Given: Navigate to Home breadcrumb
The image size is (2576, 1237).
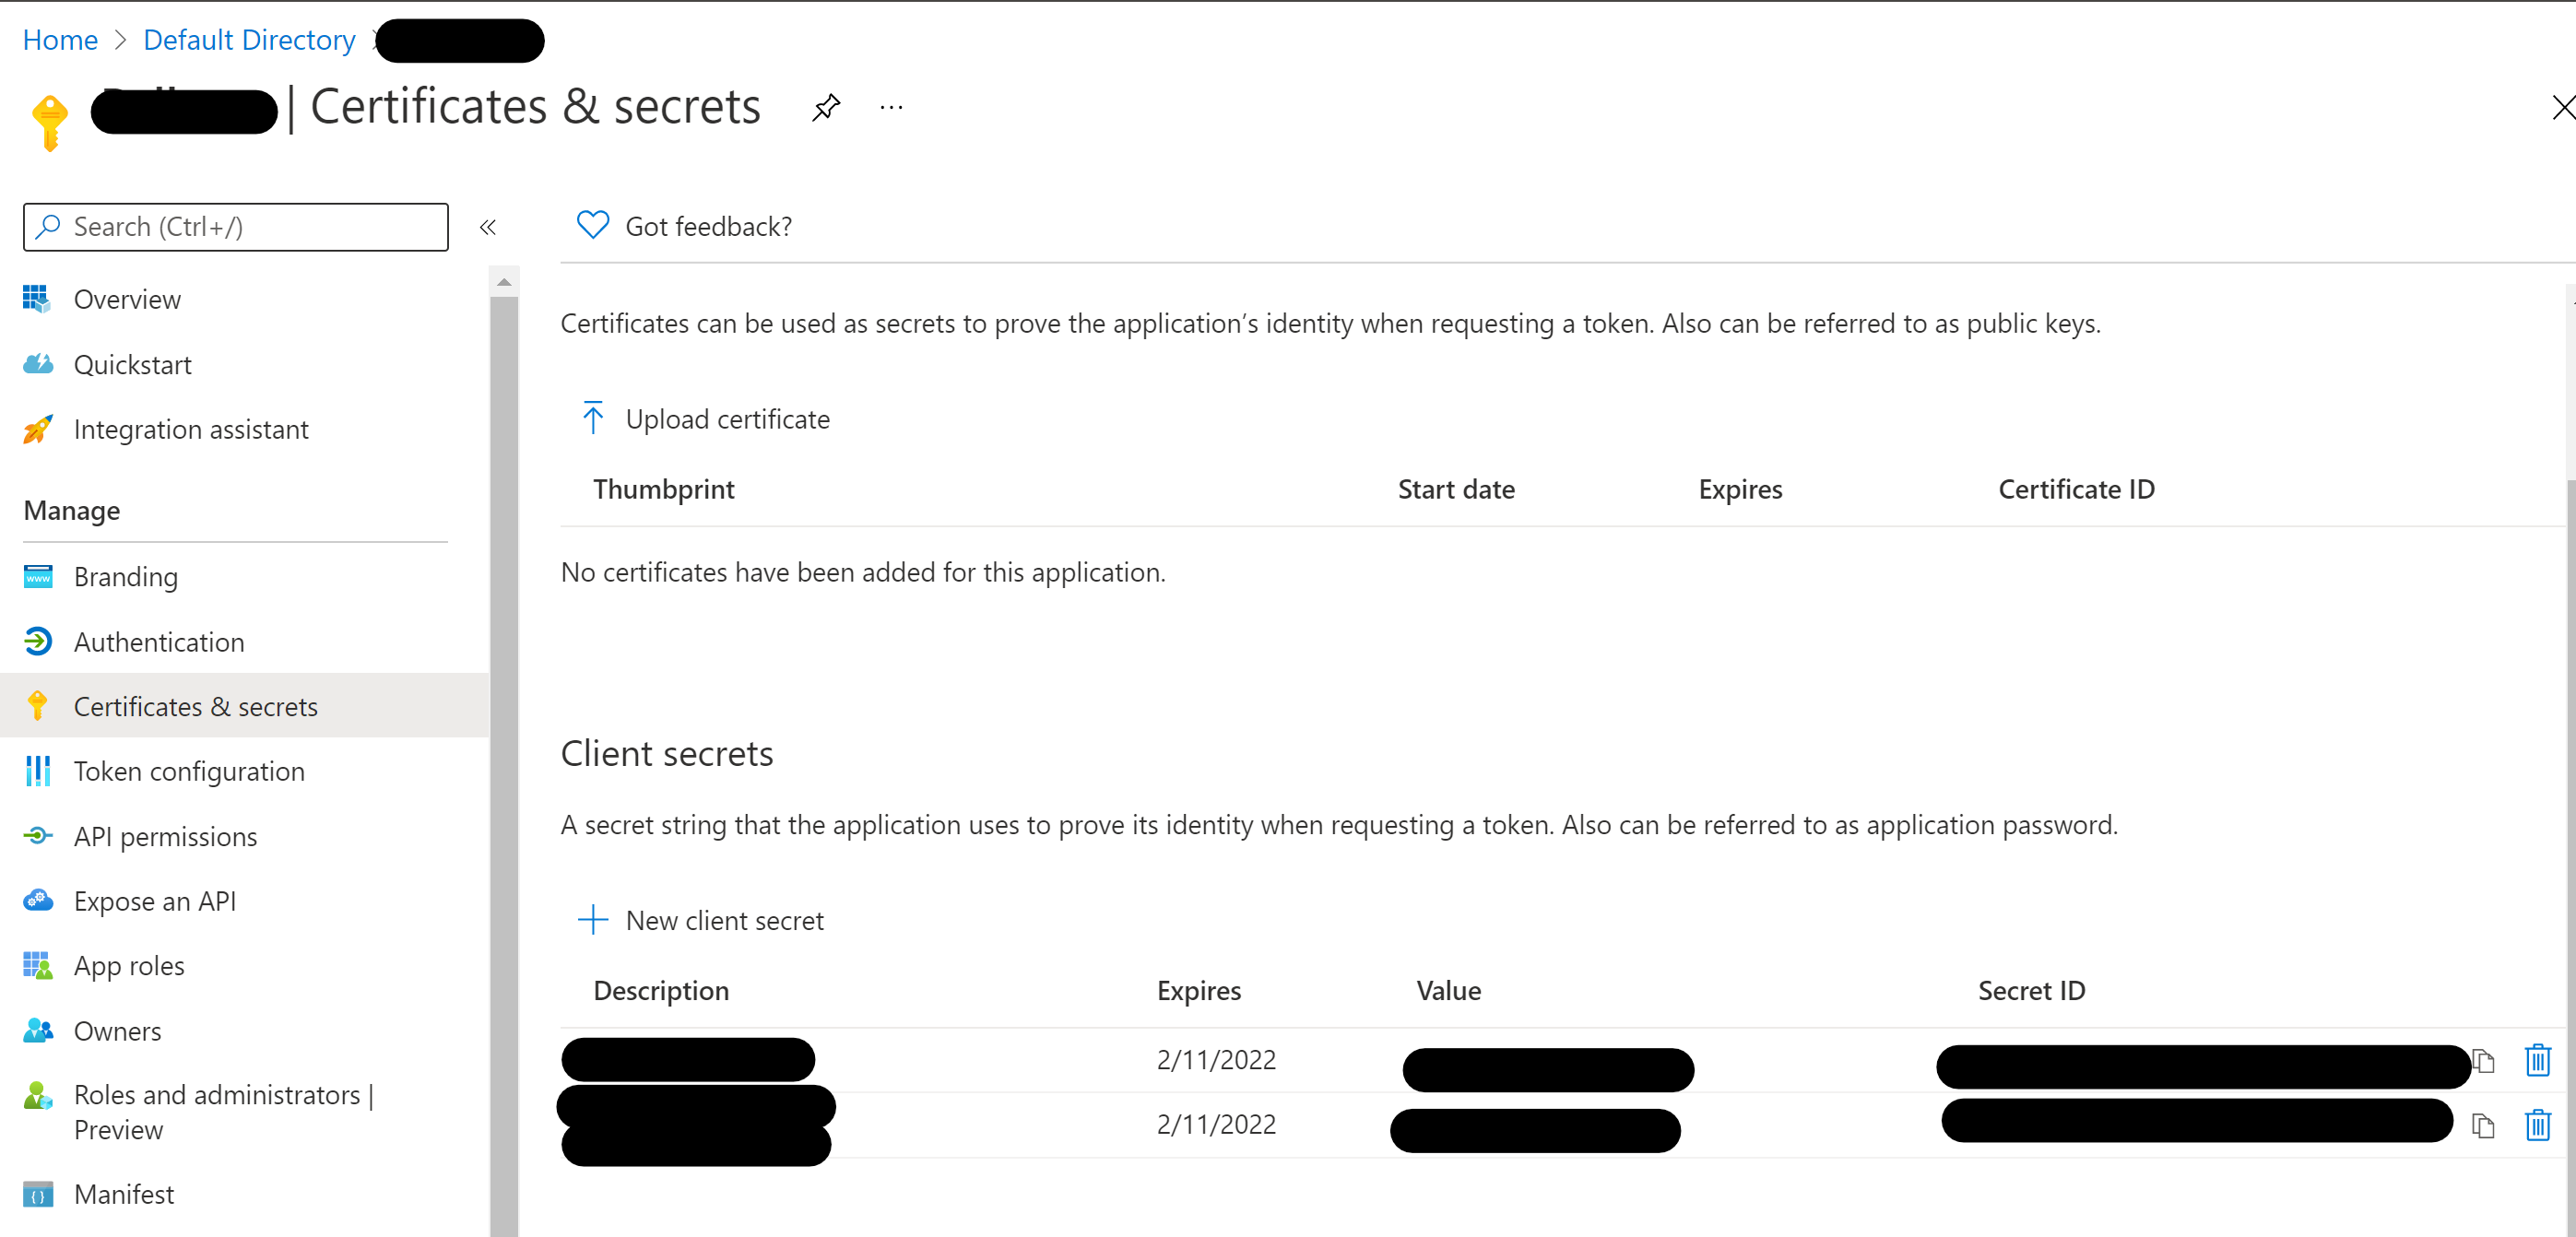Looking at the screenshot, I should tap(60, 40).
